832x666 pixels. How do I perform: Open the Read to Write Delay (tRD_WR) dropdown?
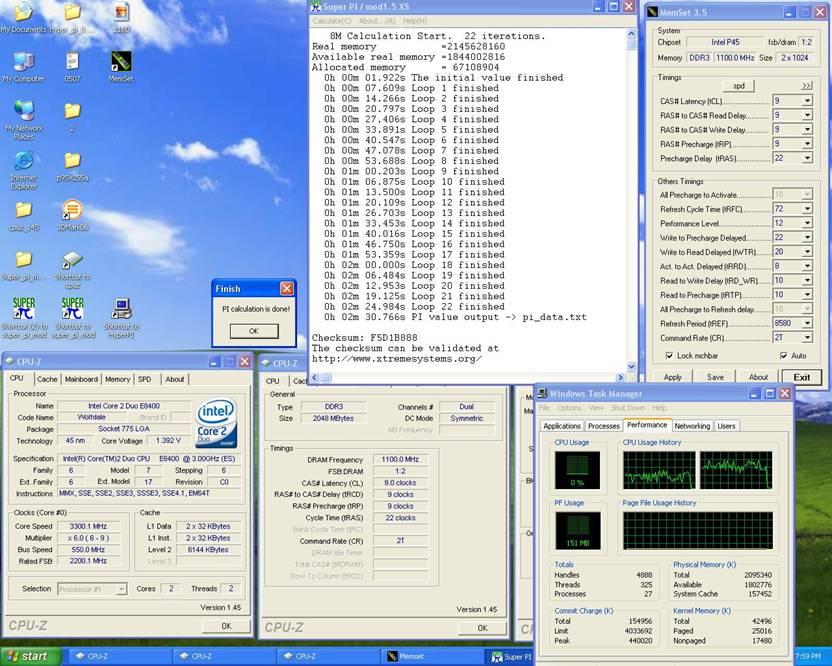click(807, 280)
